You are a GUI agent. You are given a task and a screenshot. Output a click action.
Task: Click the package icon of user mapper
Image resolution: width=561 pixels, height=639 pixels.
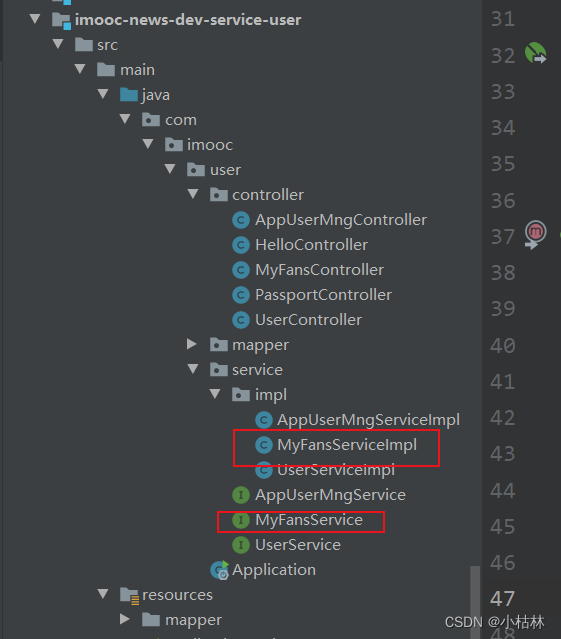(x=219, y=345)
